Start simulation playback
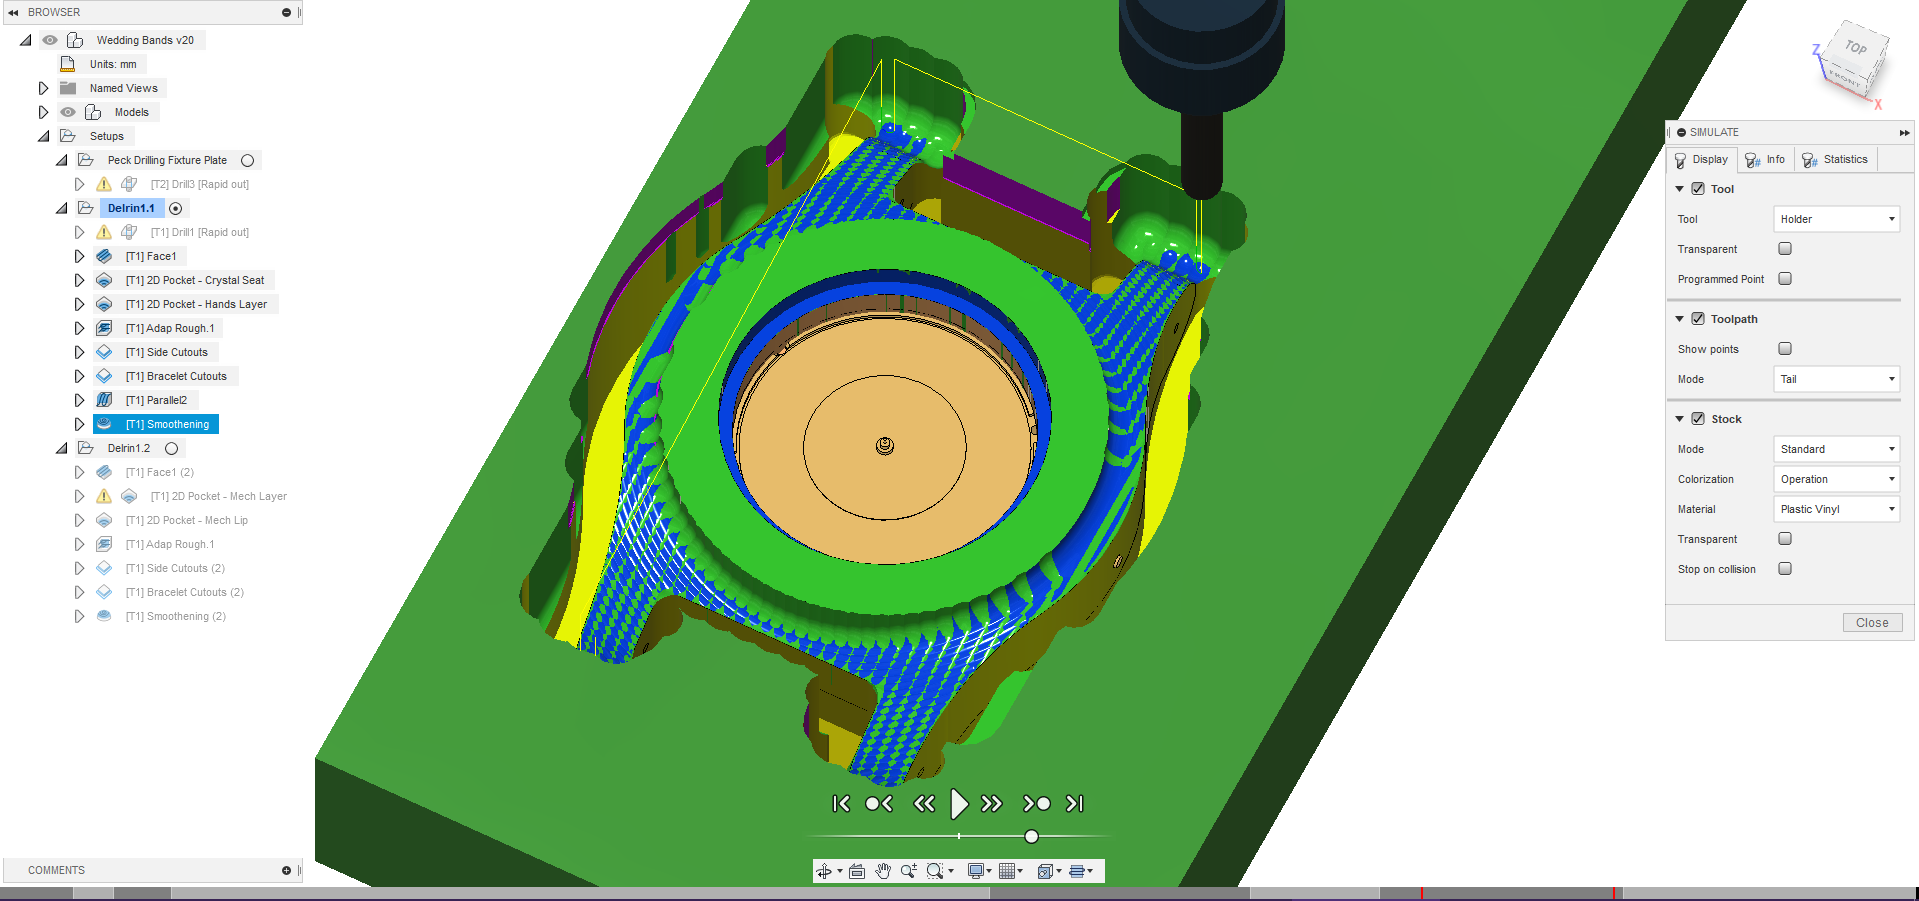The height and width of the screenshot is (901, 1919). [959, 804]
